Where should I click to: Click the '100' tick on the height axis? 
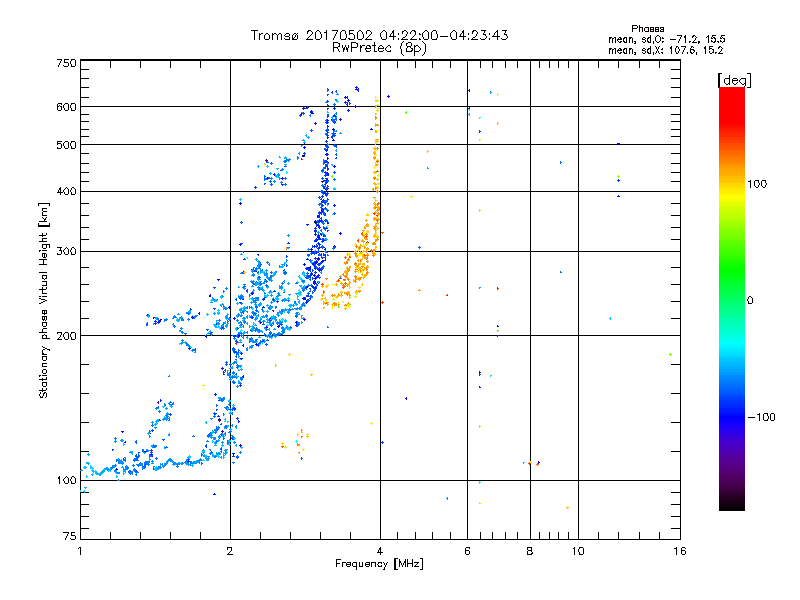66,480
